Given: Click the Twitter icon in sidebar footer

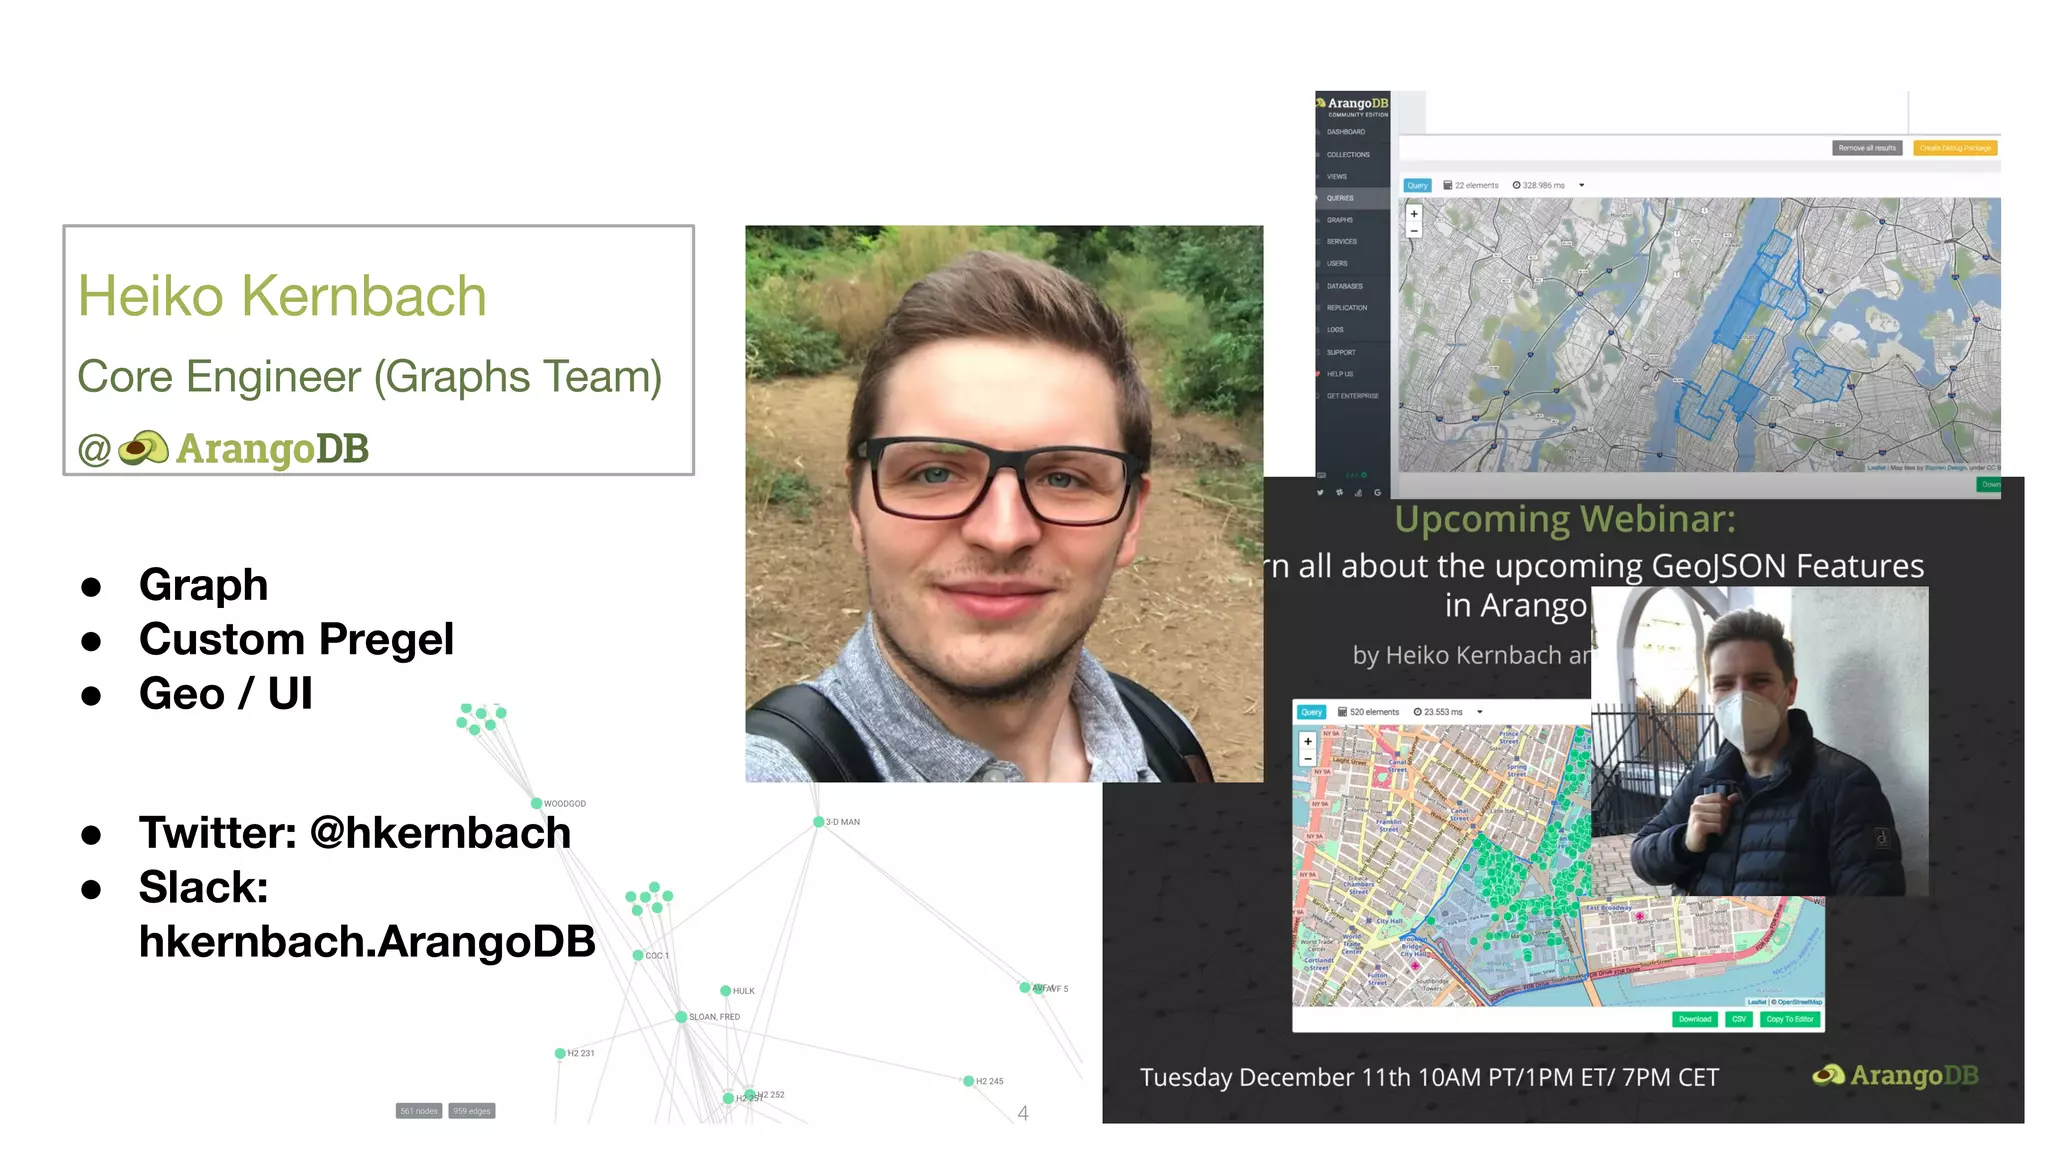Looking at the screenshot, I should 1321,492.
